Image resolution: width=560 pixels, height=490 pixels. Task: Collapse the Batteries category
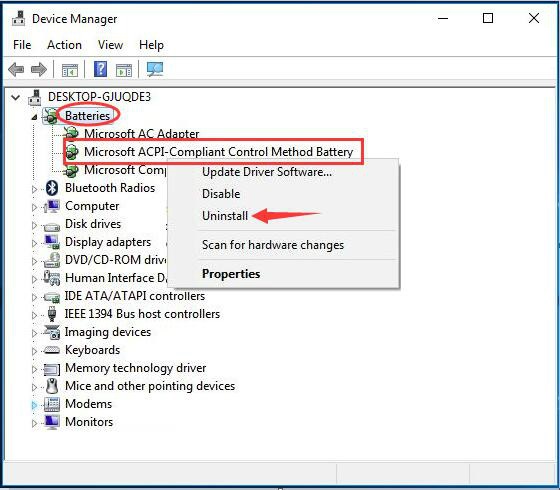click(34, 117)
